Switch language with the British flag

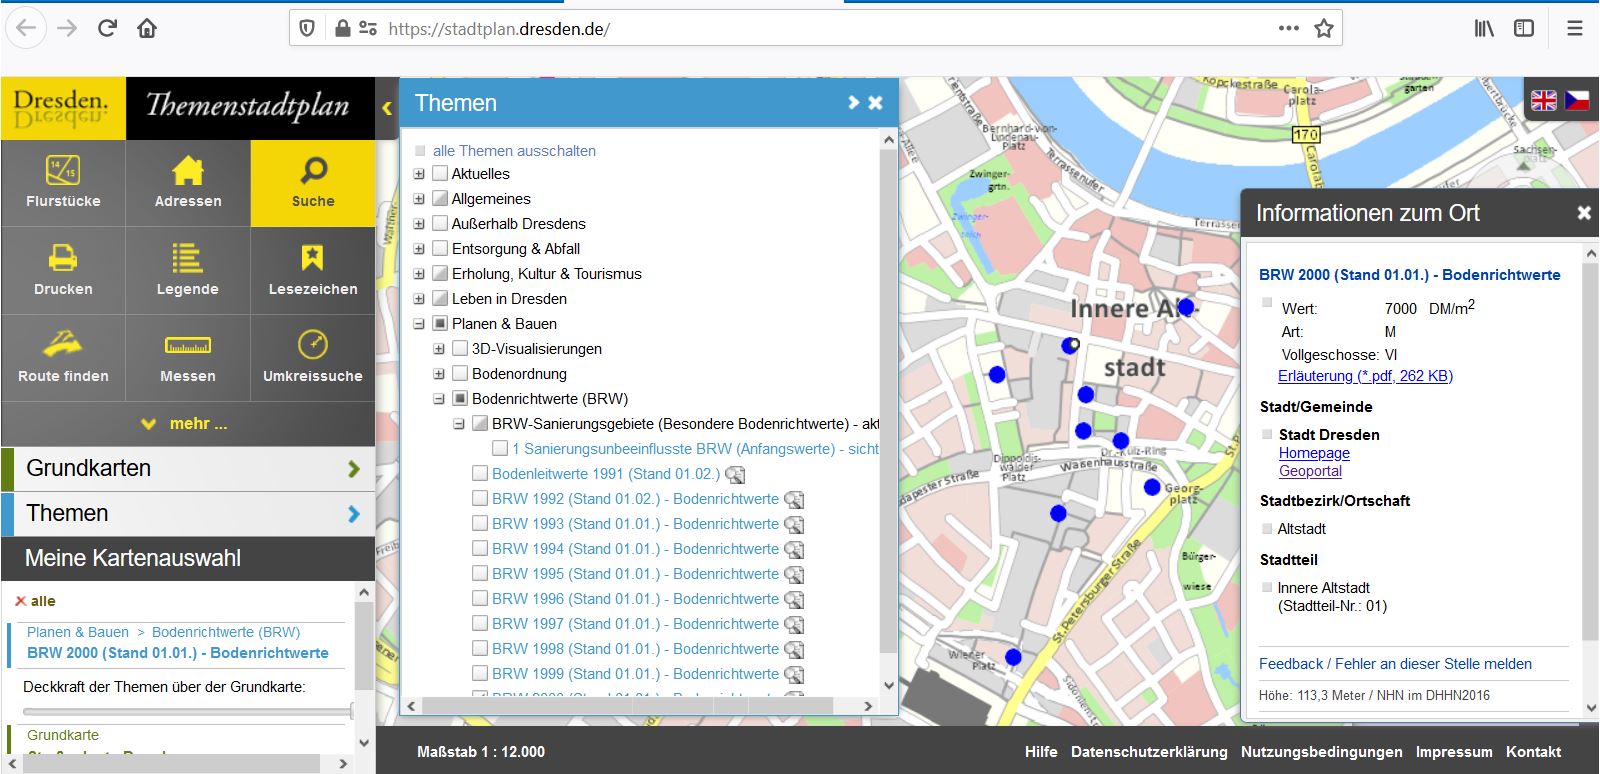[1544, 100]
